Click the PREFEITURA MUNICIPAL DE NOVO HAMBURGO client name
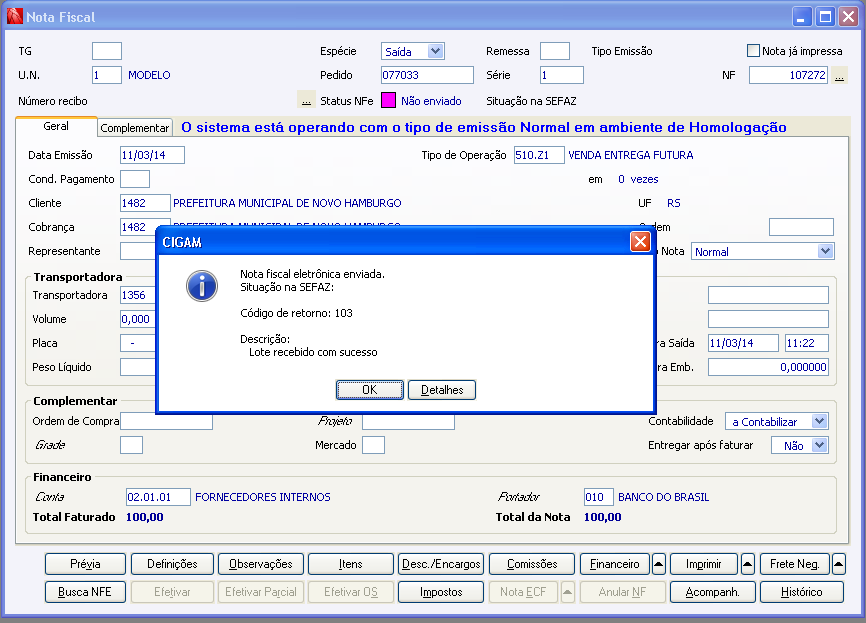 click(287, 203)
